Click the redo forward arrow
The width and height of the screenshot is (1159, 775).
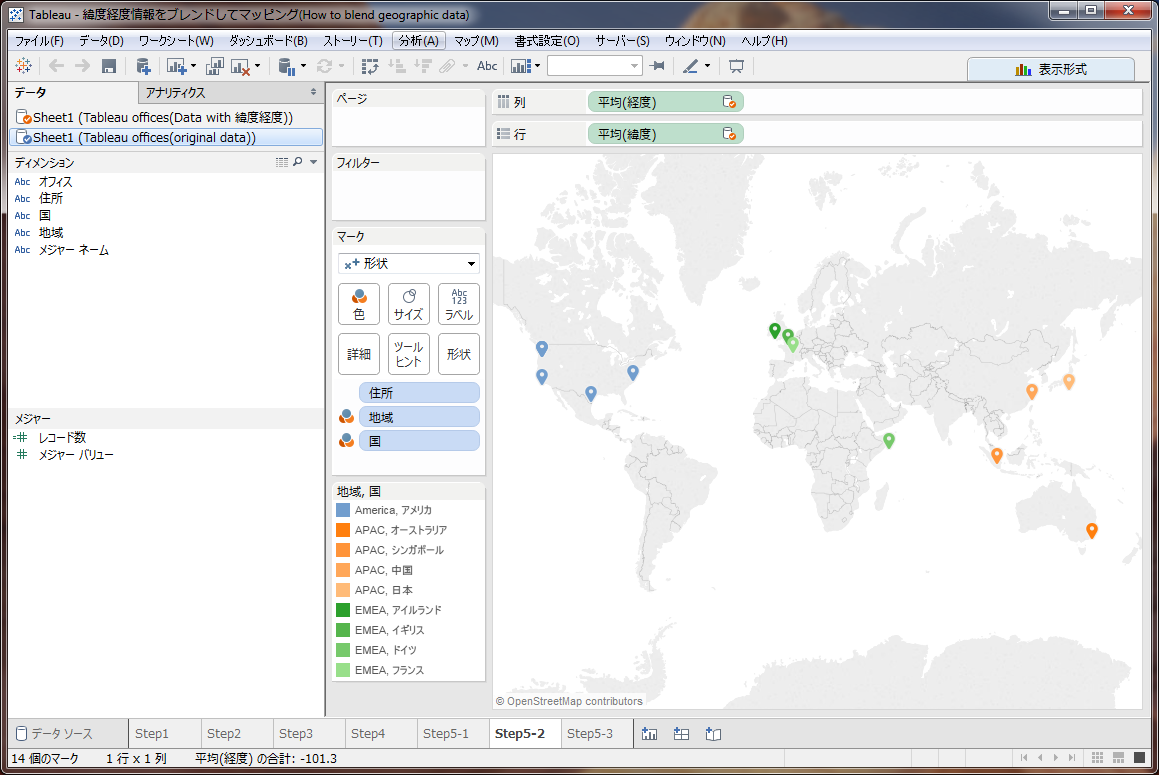coord(82,66)
